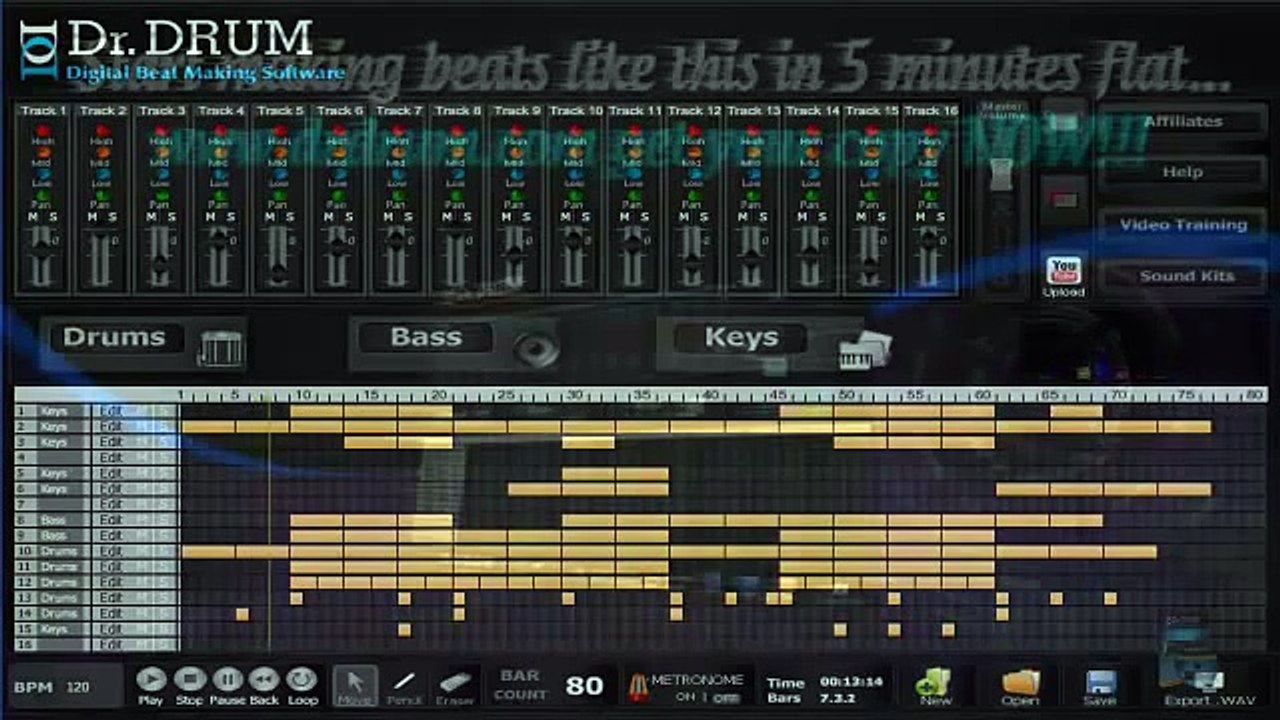
Task: Select the row 2 Keys track label
Action: [x=54, y=427]
